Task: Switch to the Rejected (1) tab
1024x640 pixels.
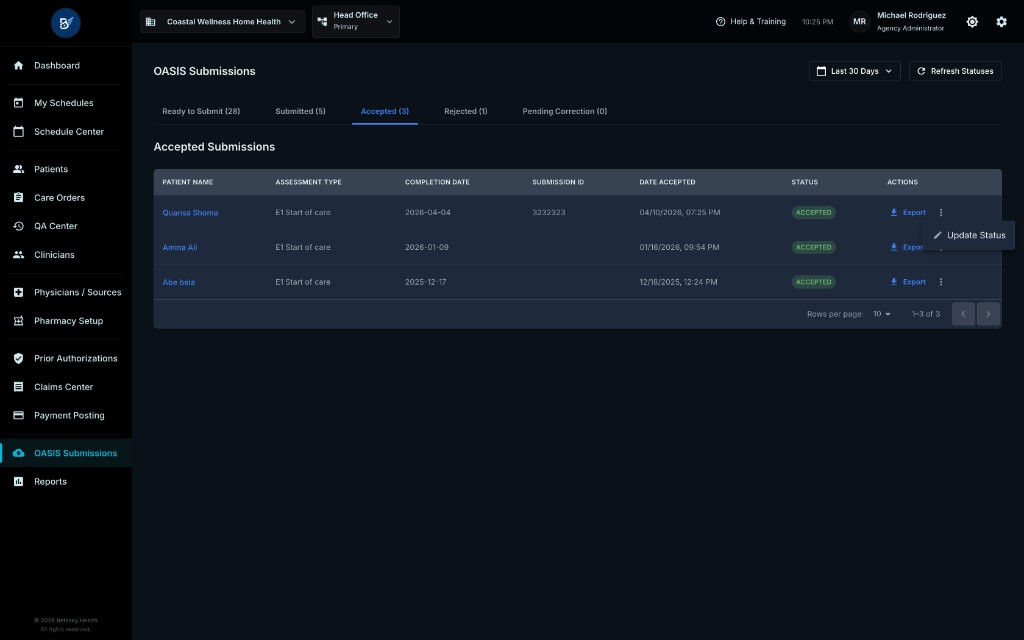Action: (x=466, y=111)
